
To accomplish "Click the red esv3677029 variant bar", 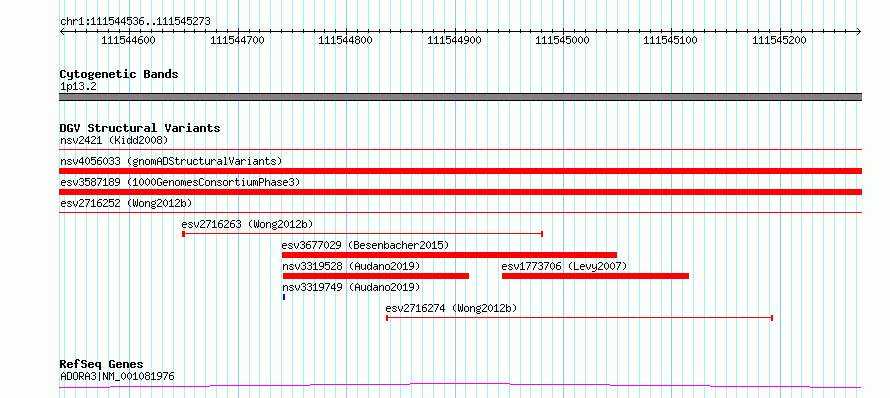I will coord(450,255).
